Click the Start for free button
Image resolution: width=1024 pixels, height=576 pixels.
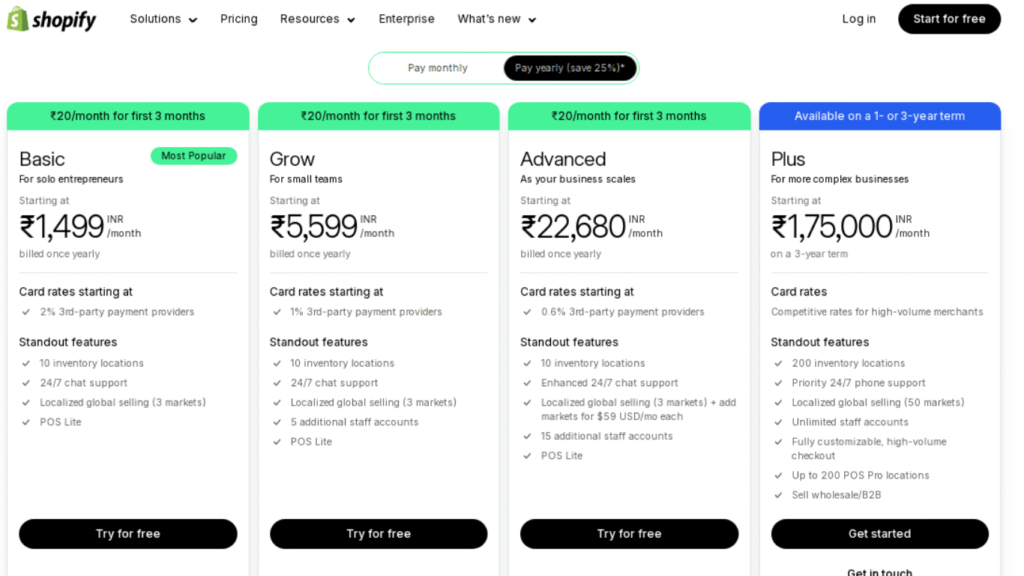(x=949, y=19)
